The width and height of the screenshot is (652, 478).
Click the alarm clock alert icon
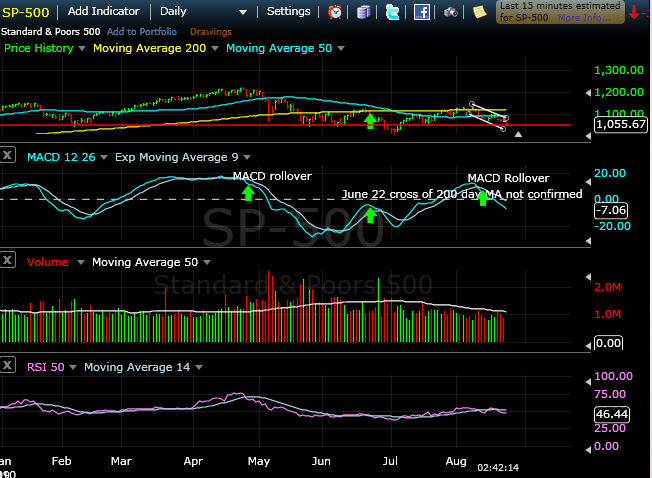334,12
